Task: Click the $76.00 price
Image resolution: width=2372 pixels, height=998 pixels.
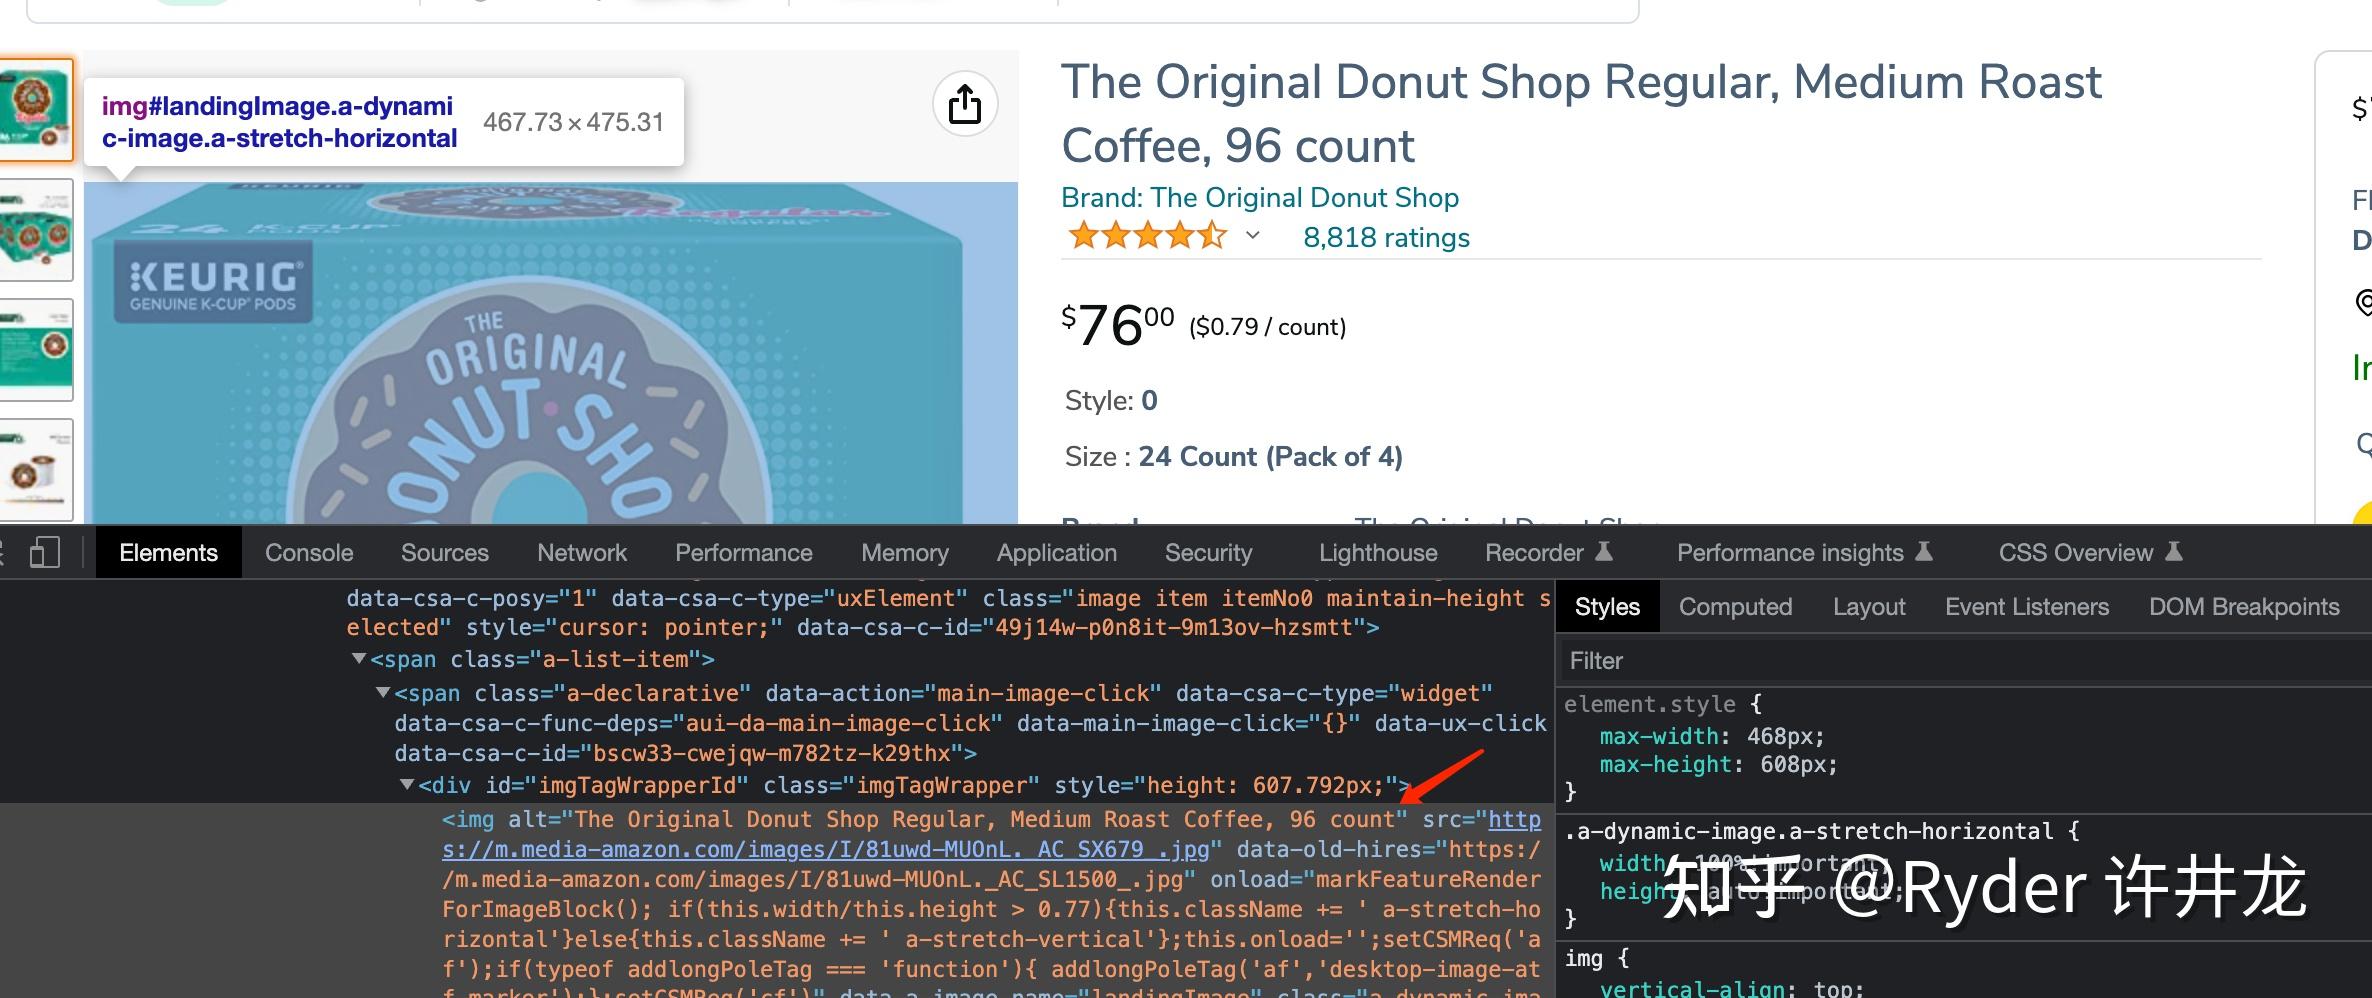Action: pyautogui.click(x=1117, y=325)
